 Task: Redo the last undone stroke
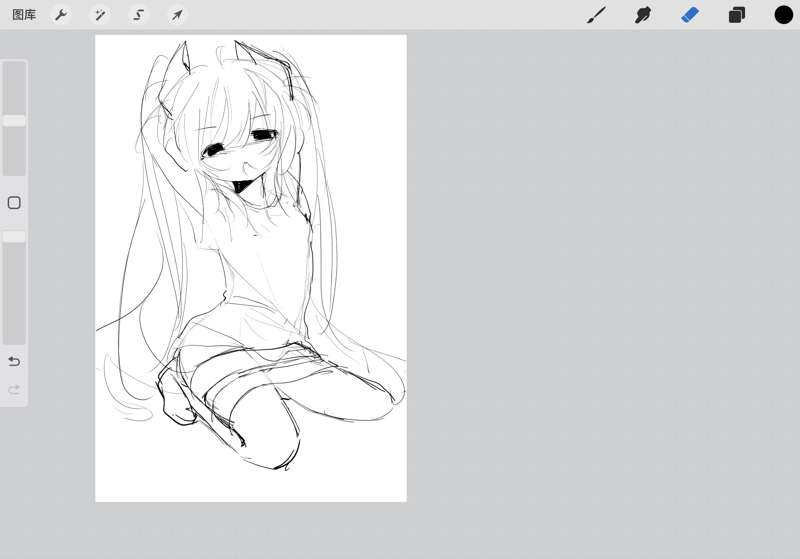point(14,390)
